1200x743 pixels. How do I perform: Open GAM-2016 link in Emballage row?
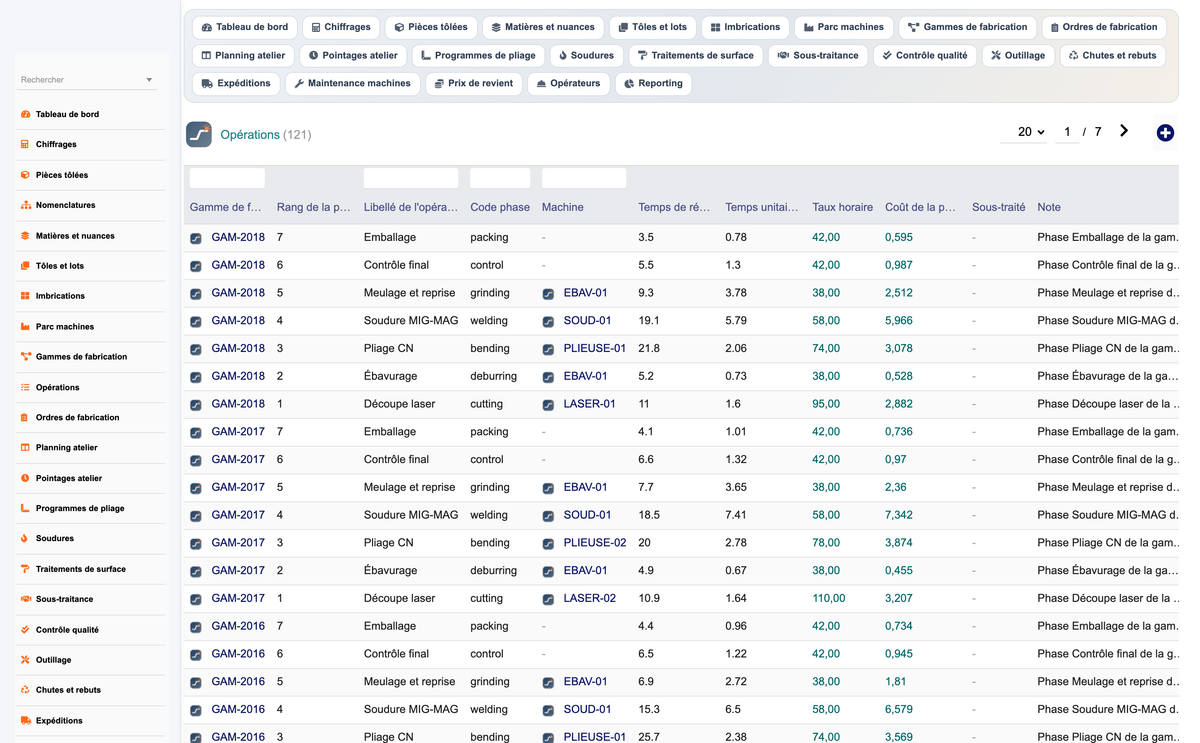coord(238,626)
